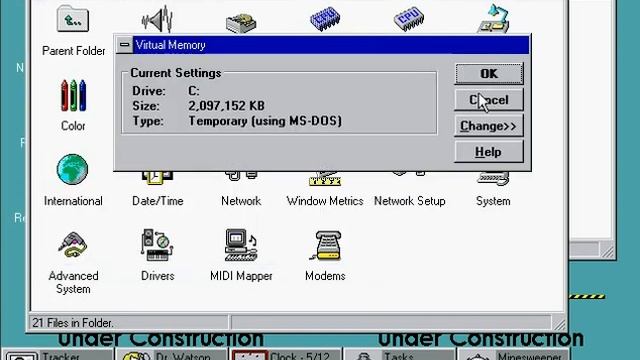Open the Modems telephone icon

tap(325, 245)
